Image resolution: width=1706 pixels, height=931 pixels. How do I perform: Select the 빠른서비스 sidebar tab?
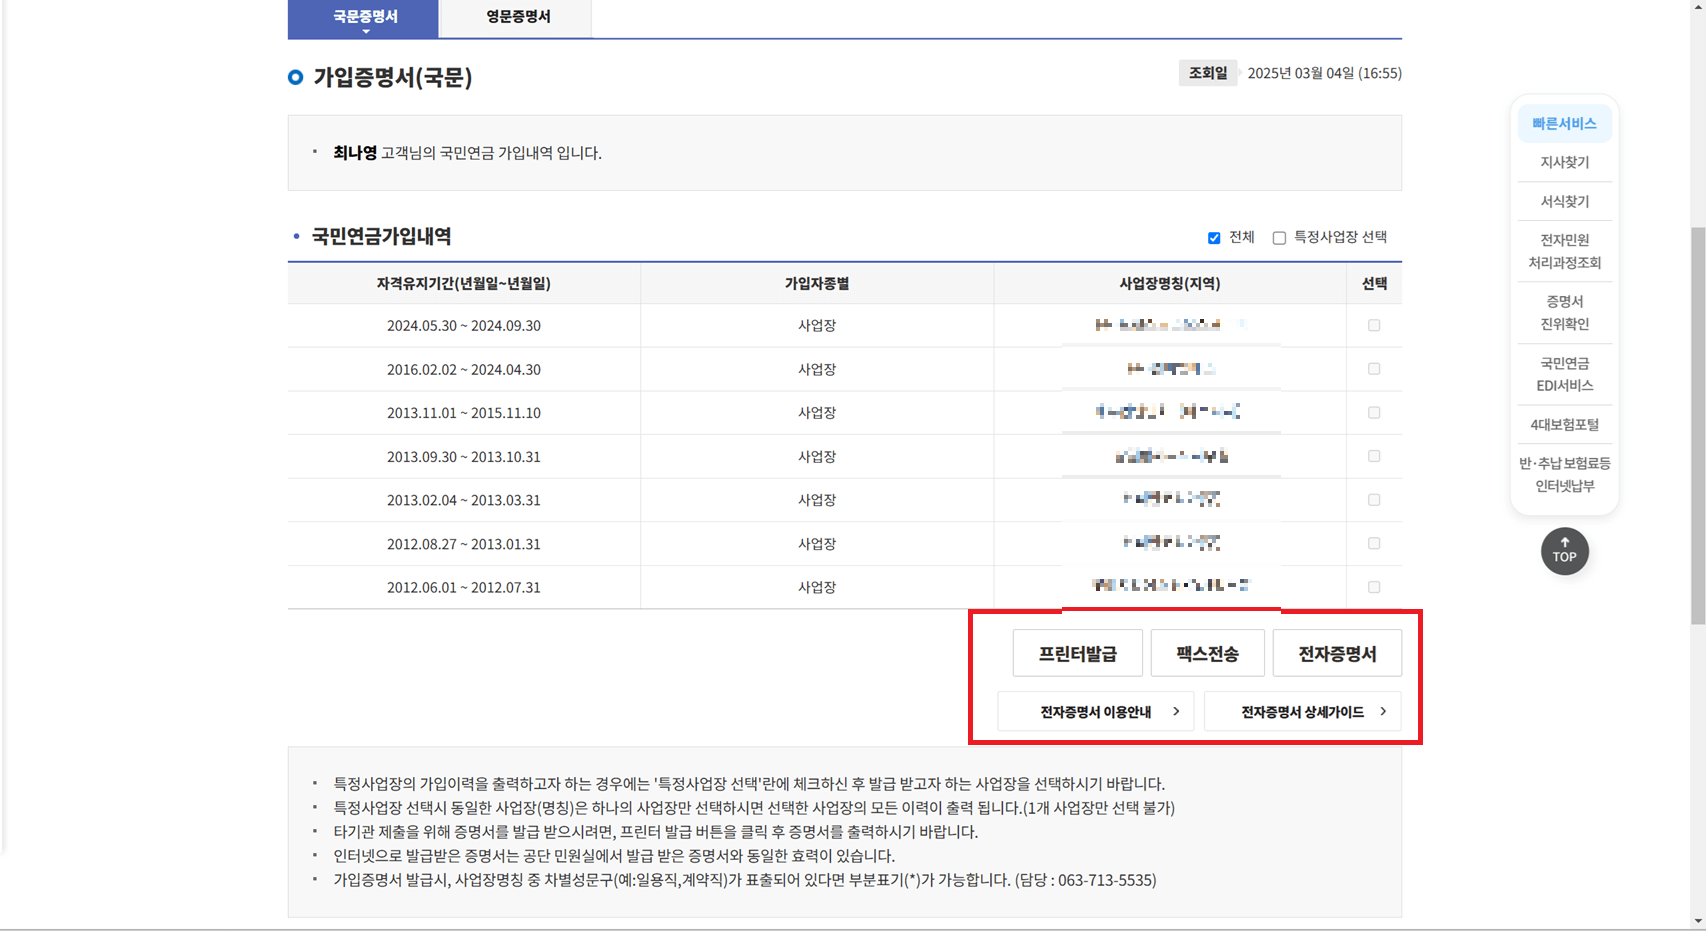coord(1564,123)
